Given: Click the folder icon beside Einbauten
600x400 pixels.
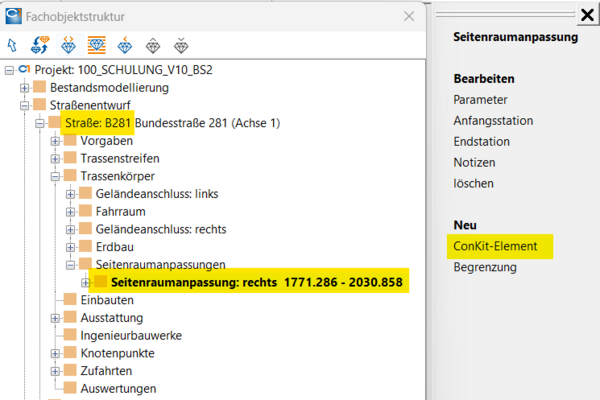Looking at the screenshot, I should tap(70, 299).
